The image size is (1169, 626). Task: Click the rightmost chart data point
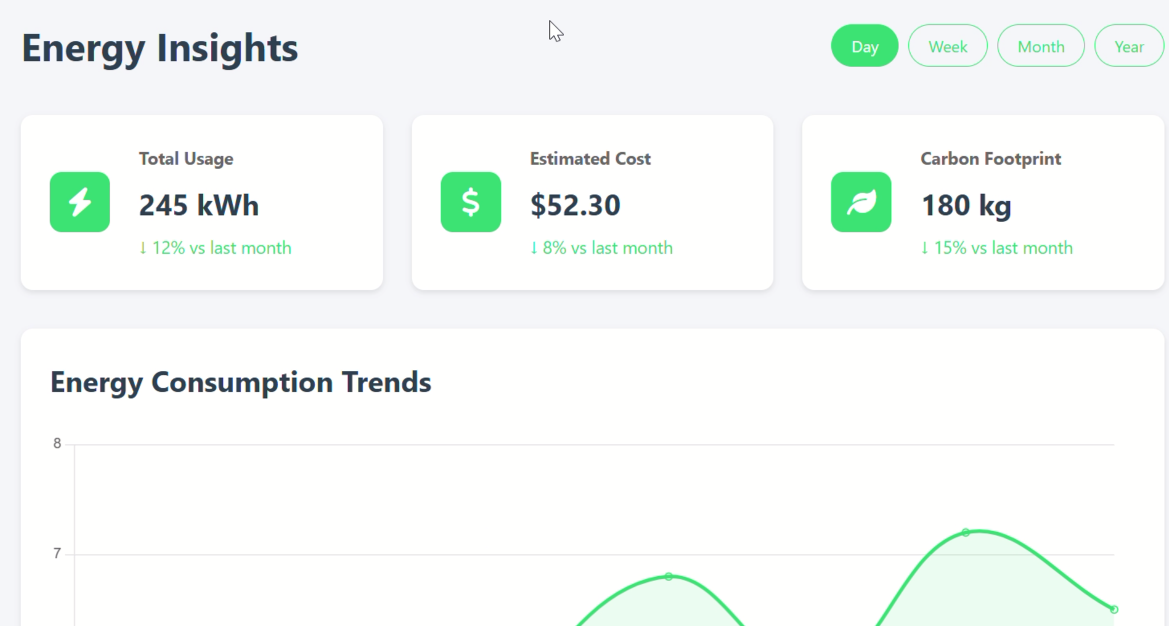1114,610
